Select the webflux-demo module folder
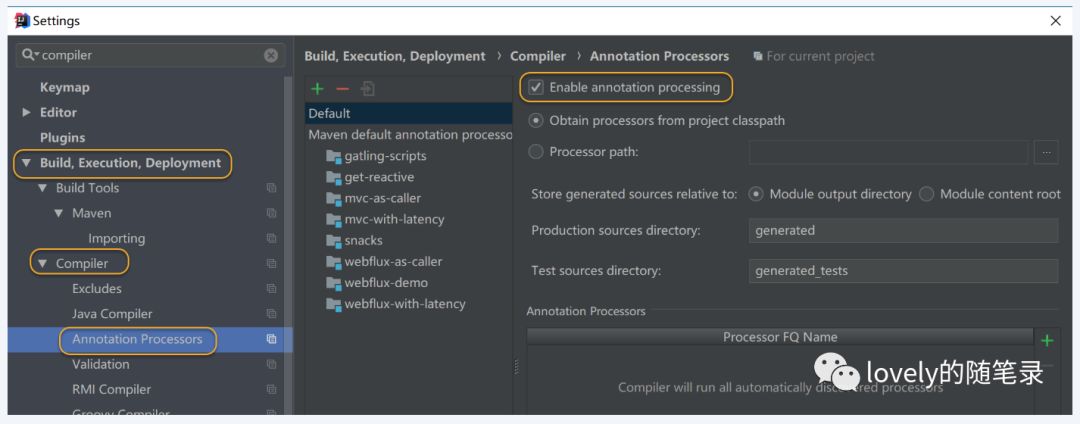Viewport: 1080px width, 424px height. (385, 282)
